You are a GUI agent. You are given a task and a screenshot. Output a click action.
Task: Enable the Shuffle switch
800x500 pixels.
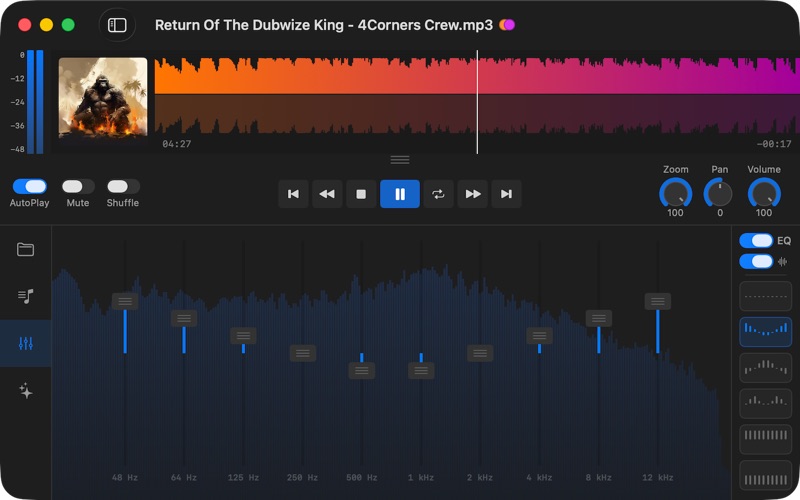pyautogui.click(x=123, y=186)
